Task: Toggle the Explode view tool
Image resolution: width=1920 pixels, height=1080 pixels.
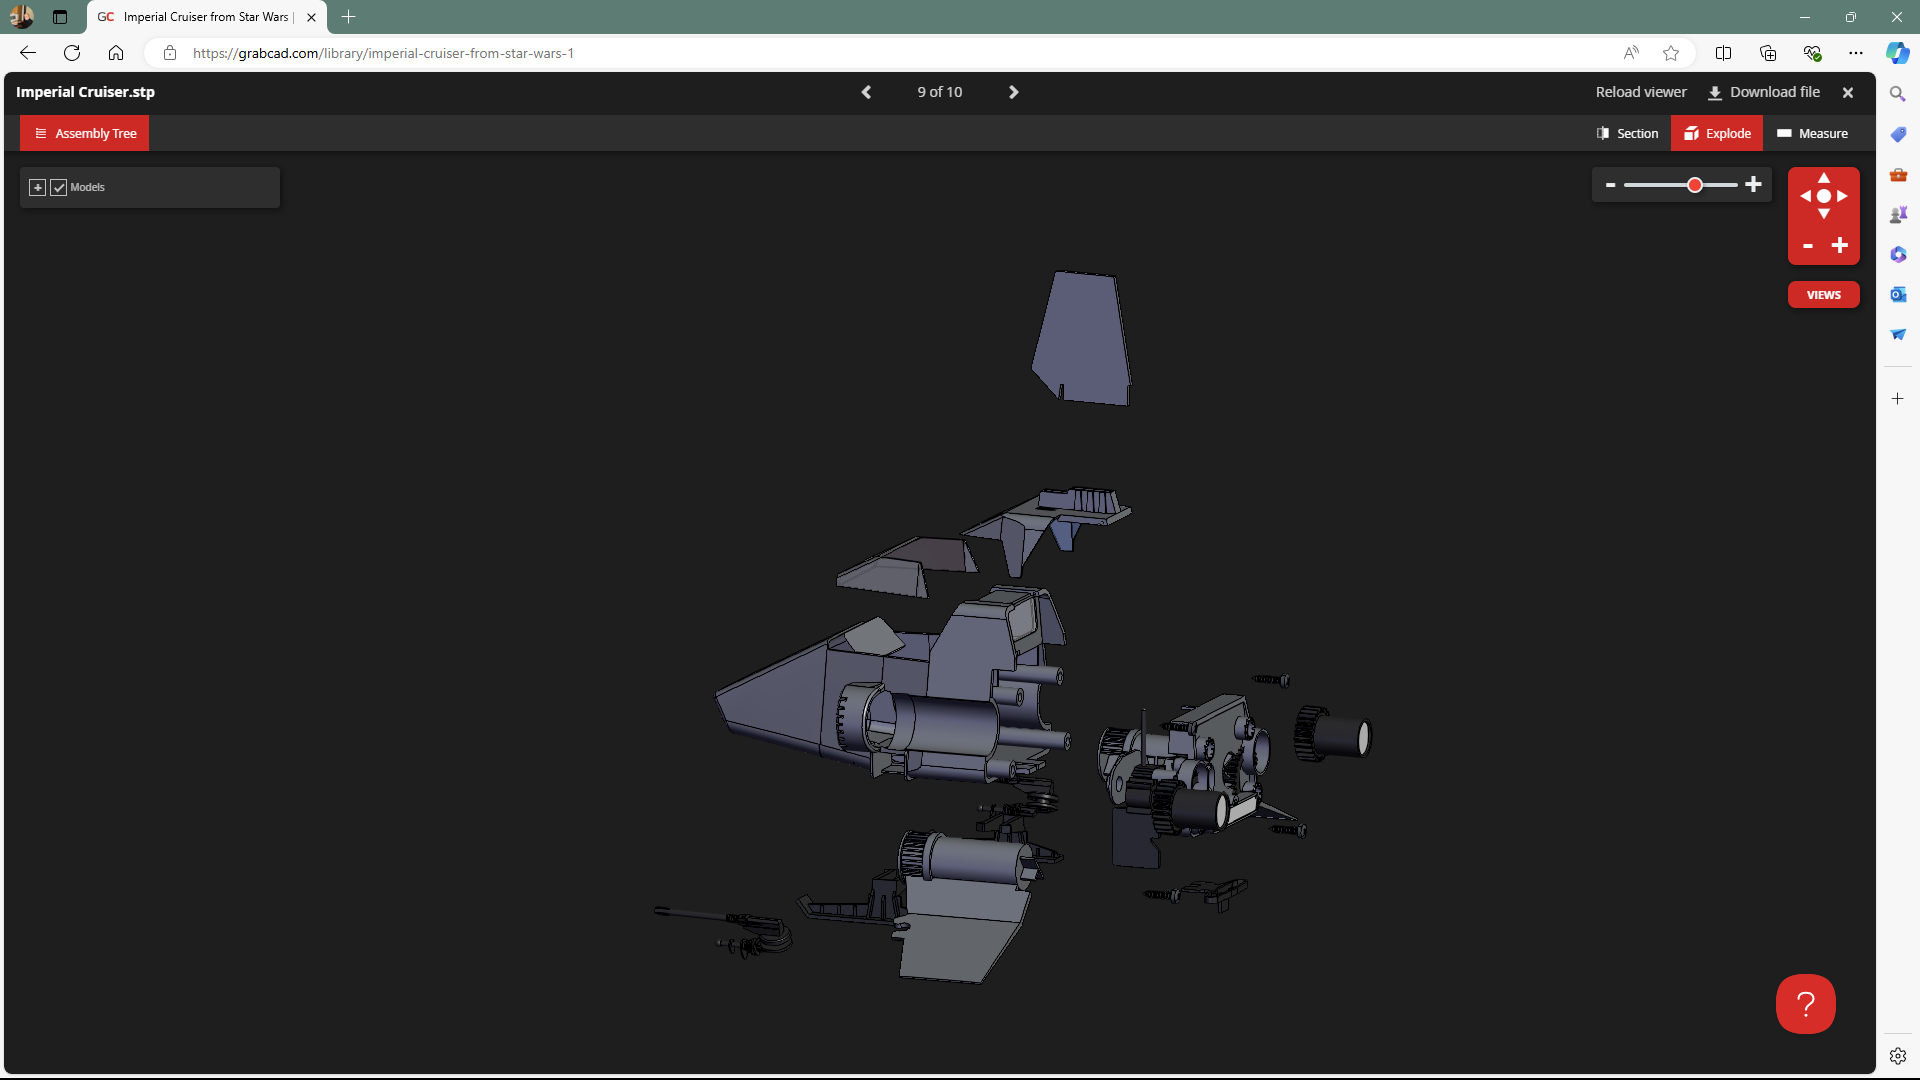Action: [x=1717, y=133]
